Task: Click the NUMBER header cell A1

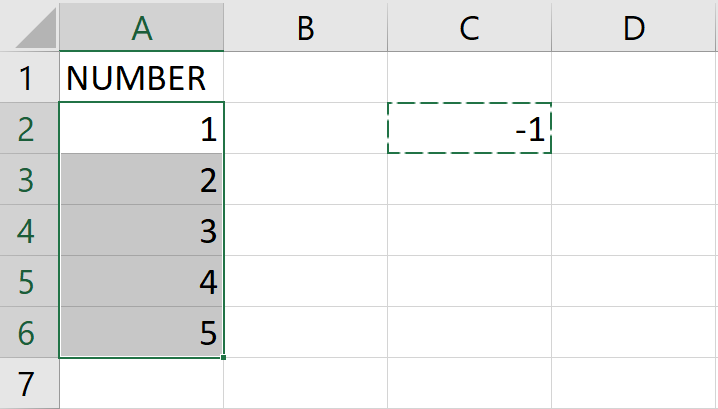Action: coord(141,77)
